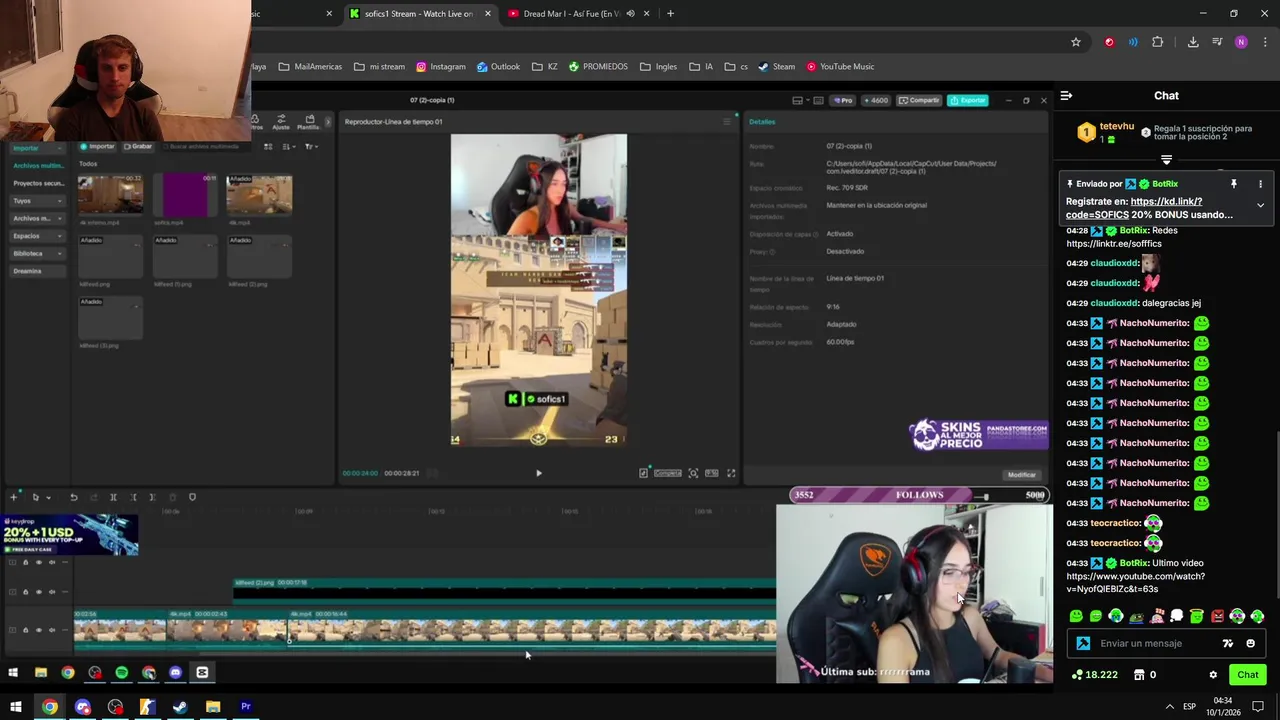Unpin the pinned BotRix message

[x=1234, y=184]
